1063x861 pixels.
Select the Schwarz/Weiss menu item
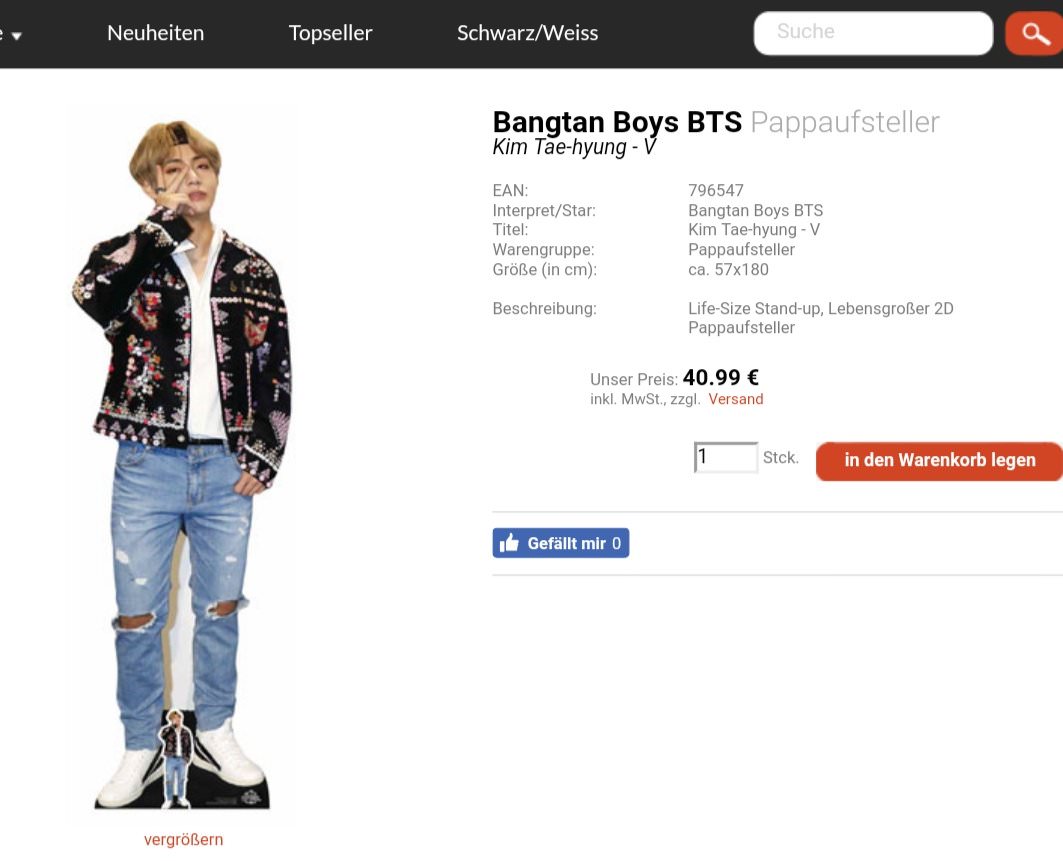point(527,33)
